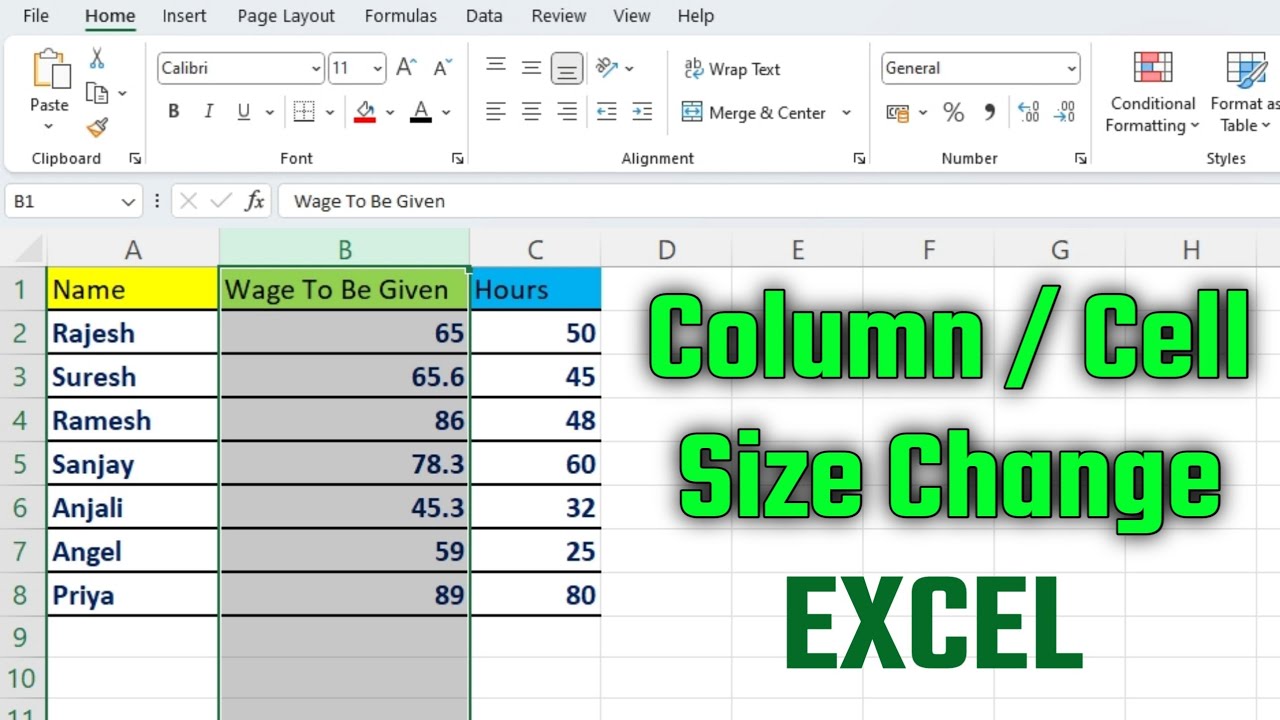Apply font color A

421,112
